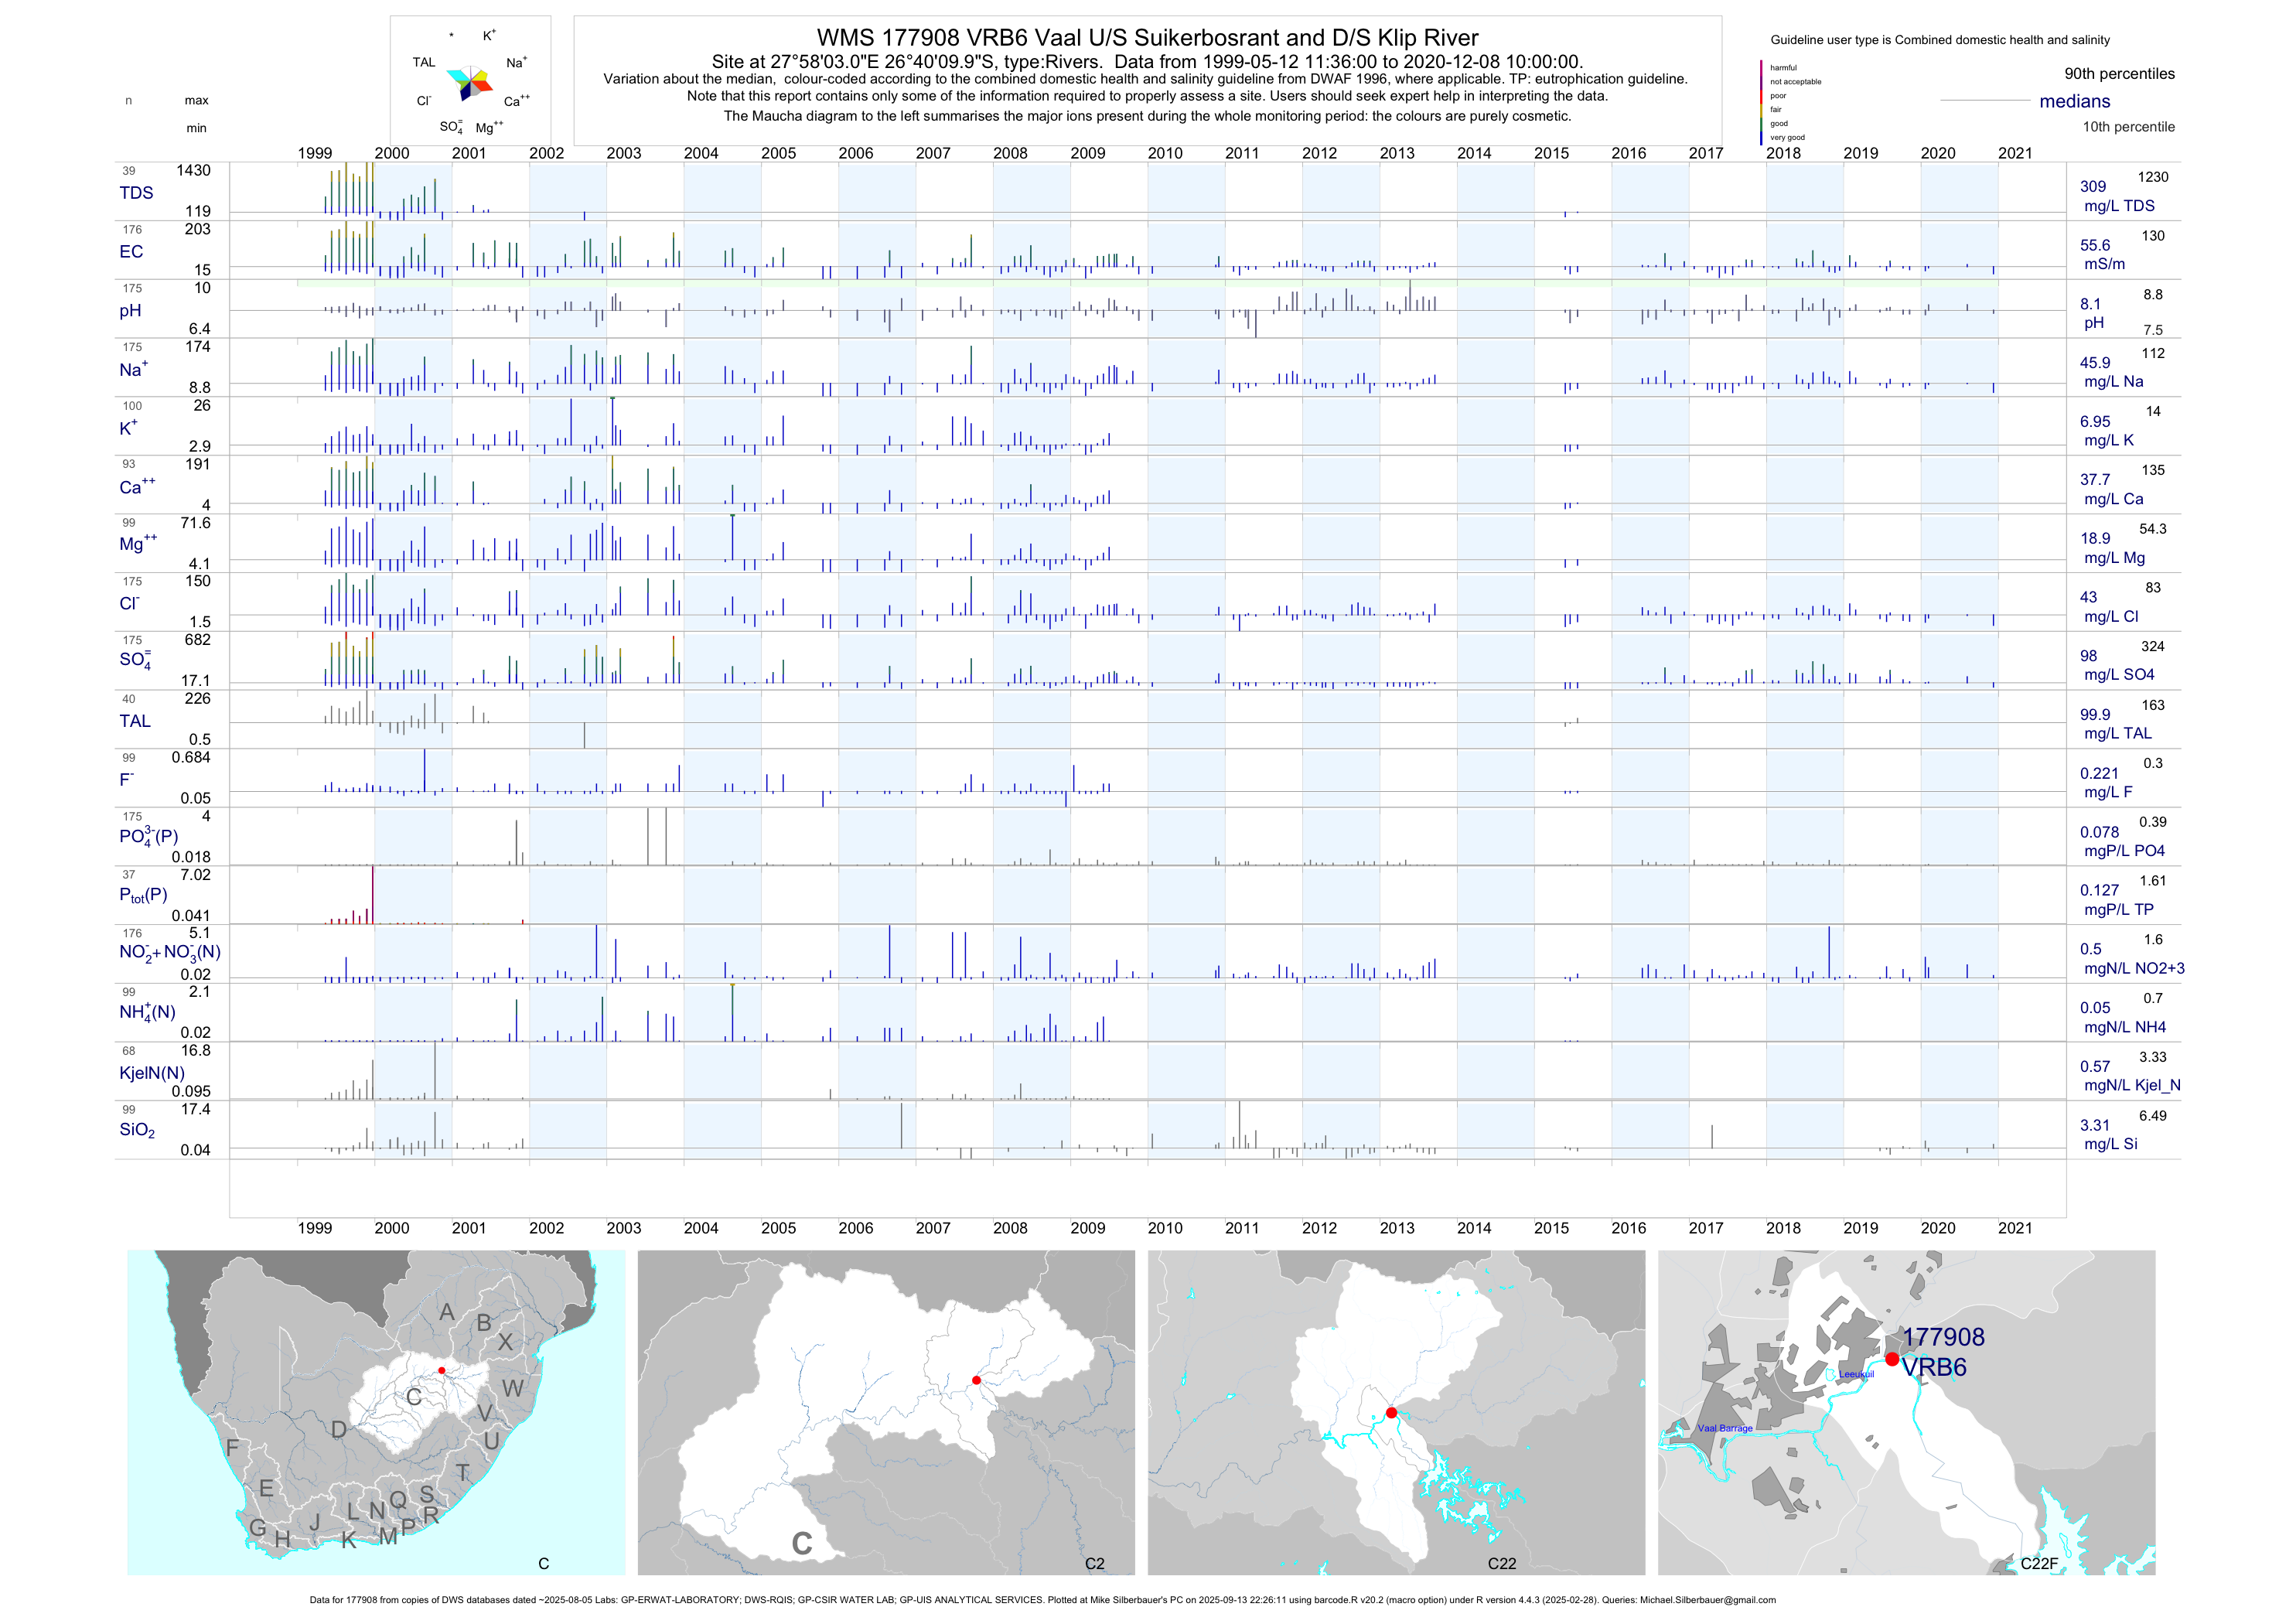Image resolution: width=2296 pixels, height=1624 pixels.
Task: Click the large grey C letter on C2 map
Action: (801, 1544)
